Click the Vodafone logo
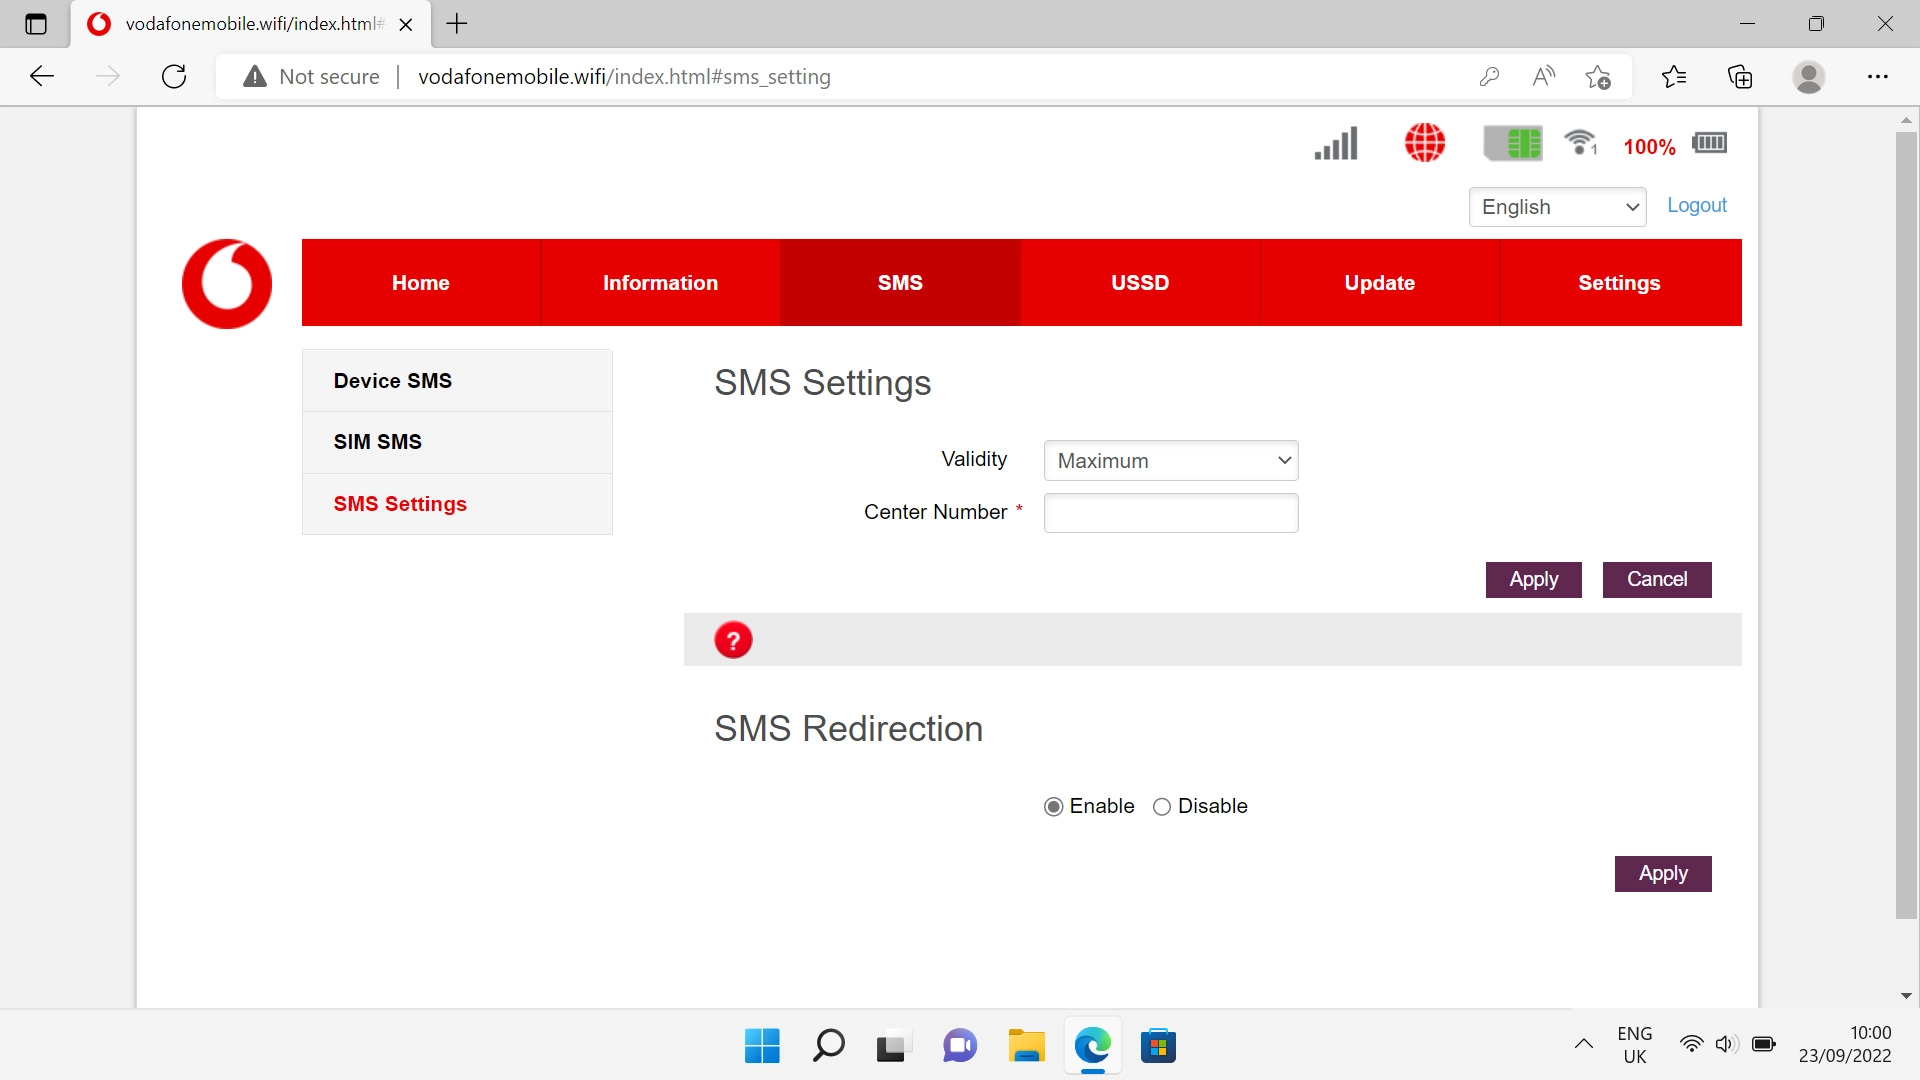This screenshot has width=1920, height=1080. [226, 283]
